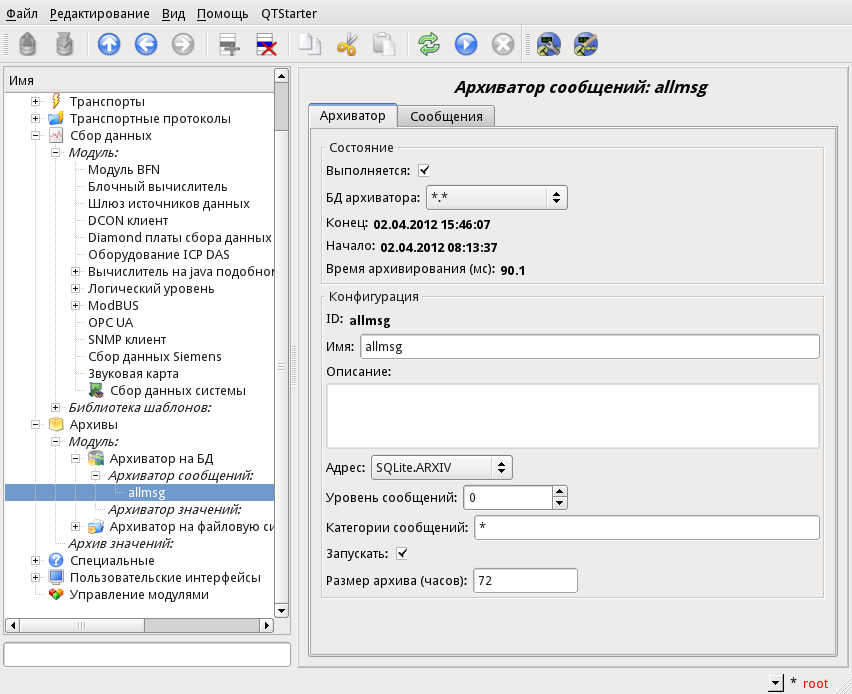The height and width of the screenshot is (694, 852).
Task: Open the Редактирование menu
Action: click(99, 14)
